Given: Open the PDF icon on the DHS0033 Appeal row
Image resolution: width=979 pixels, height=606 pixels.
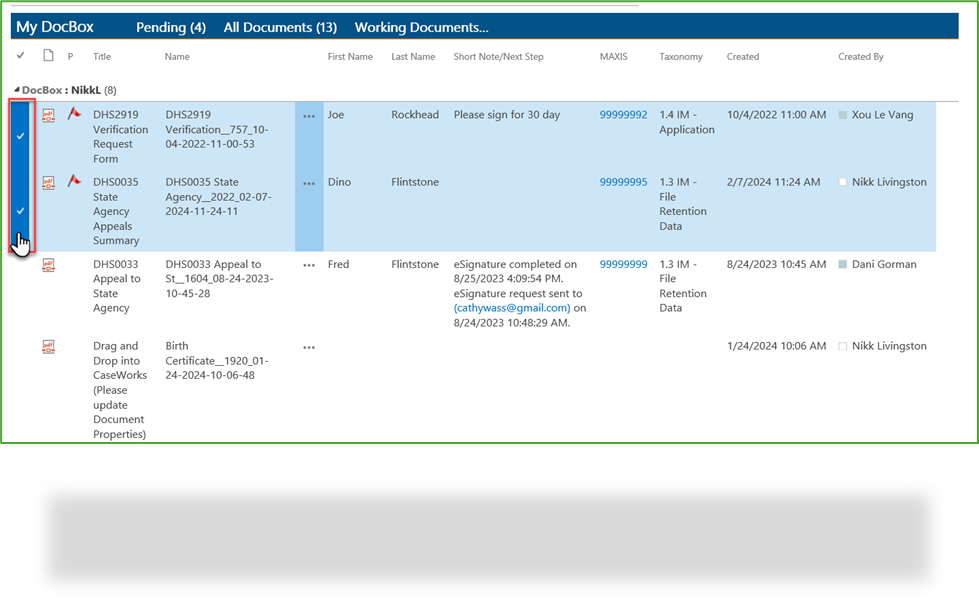Looking at the screenshot, I should [x=47, y=264].
